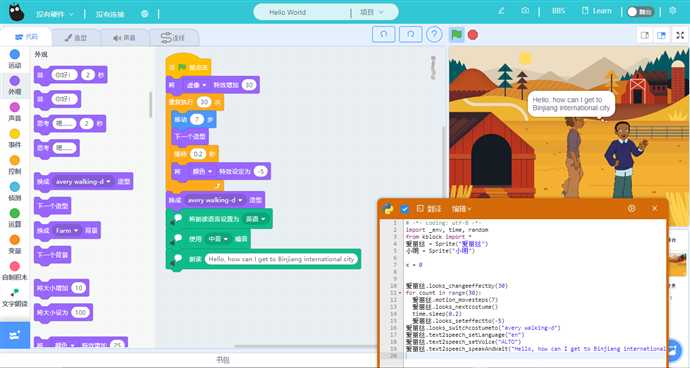The image size is (690, 368).
Task: Click the settings gear in Python panel
Action: [632, 208]
